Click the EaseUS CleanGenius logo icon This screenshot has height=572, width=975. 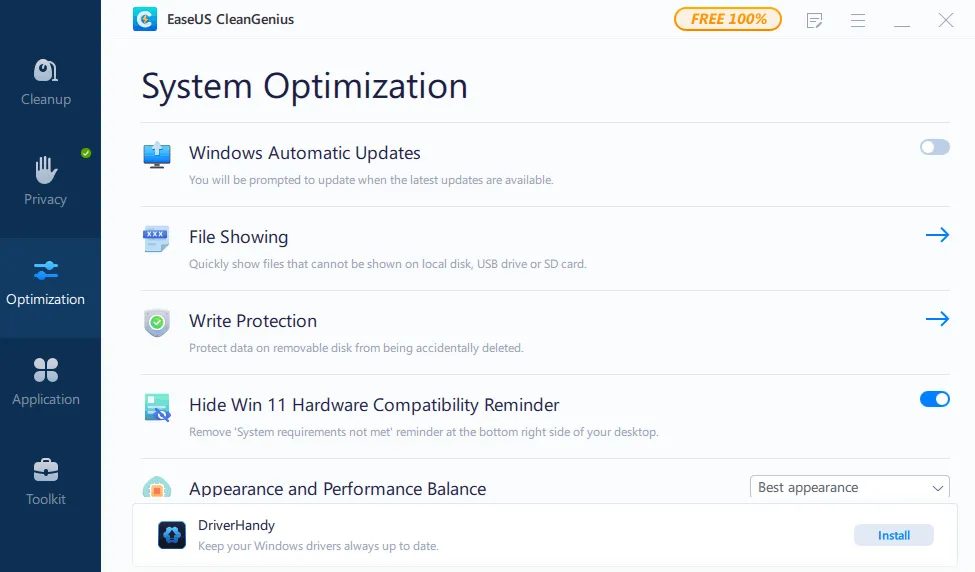[145, 19]
